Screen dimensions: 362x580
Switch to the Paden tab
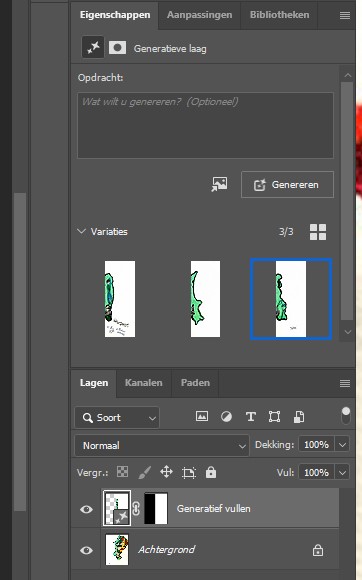click(x=195, y=383)
